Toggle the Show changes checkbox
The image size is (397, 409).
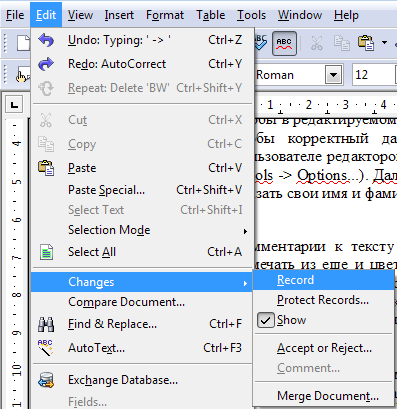point(266,320)
